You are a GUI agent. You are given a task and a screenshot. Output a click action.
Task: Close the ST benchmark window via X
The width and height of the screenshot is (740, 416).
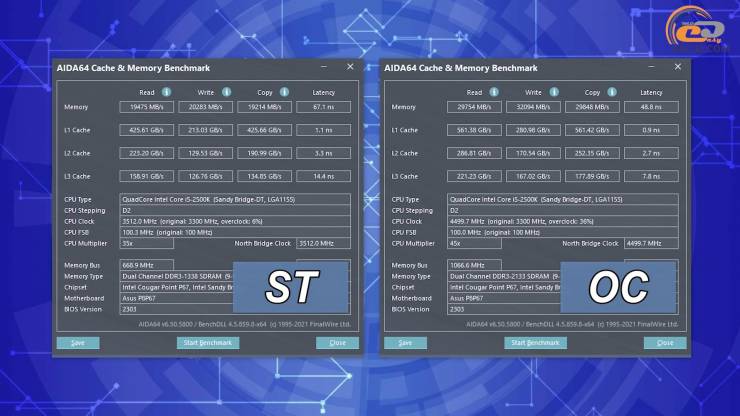click(x=350, y=67)
